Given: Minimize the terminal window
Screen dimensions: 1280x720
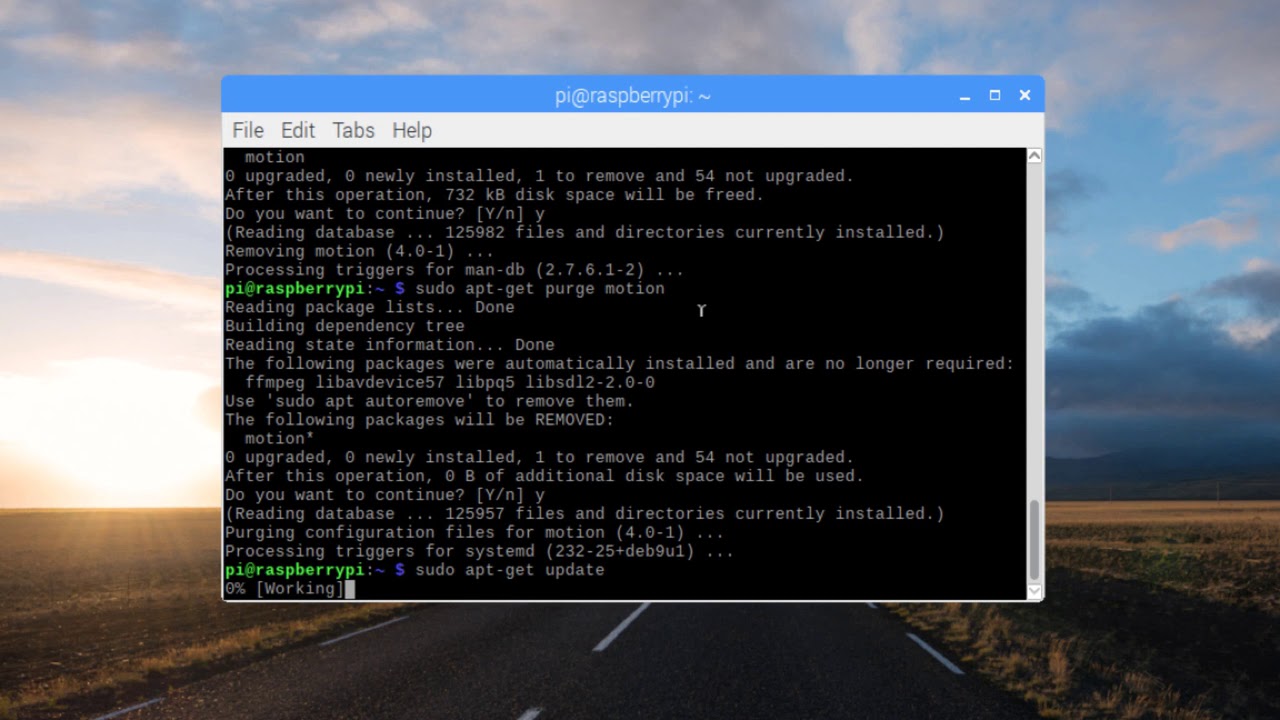Looking at the screenshot, I should pyautogui.click(x=965, y=96).
